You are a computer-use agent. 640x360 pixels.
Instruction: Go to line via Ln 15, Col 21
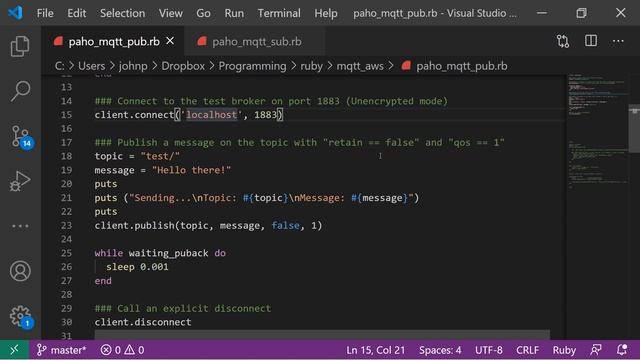pos(376,350)
